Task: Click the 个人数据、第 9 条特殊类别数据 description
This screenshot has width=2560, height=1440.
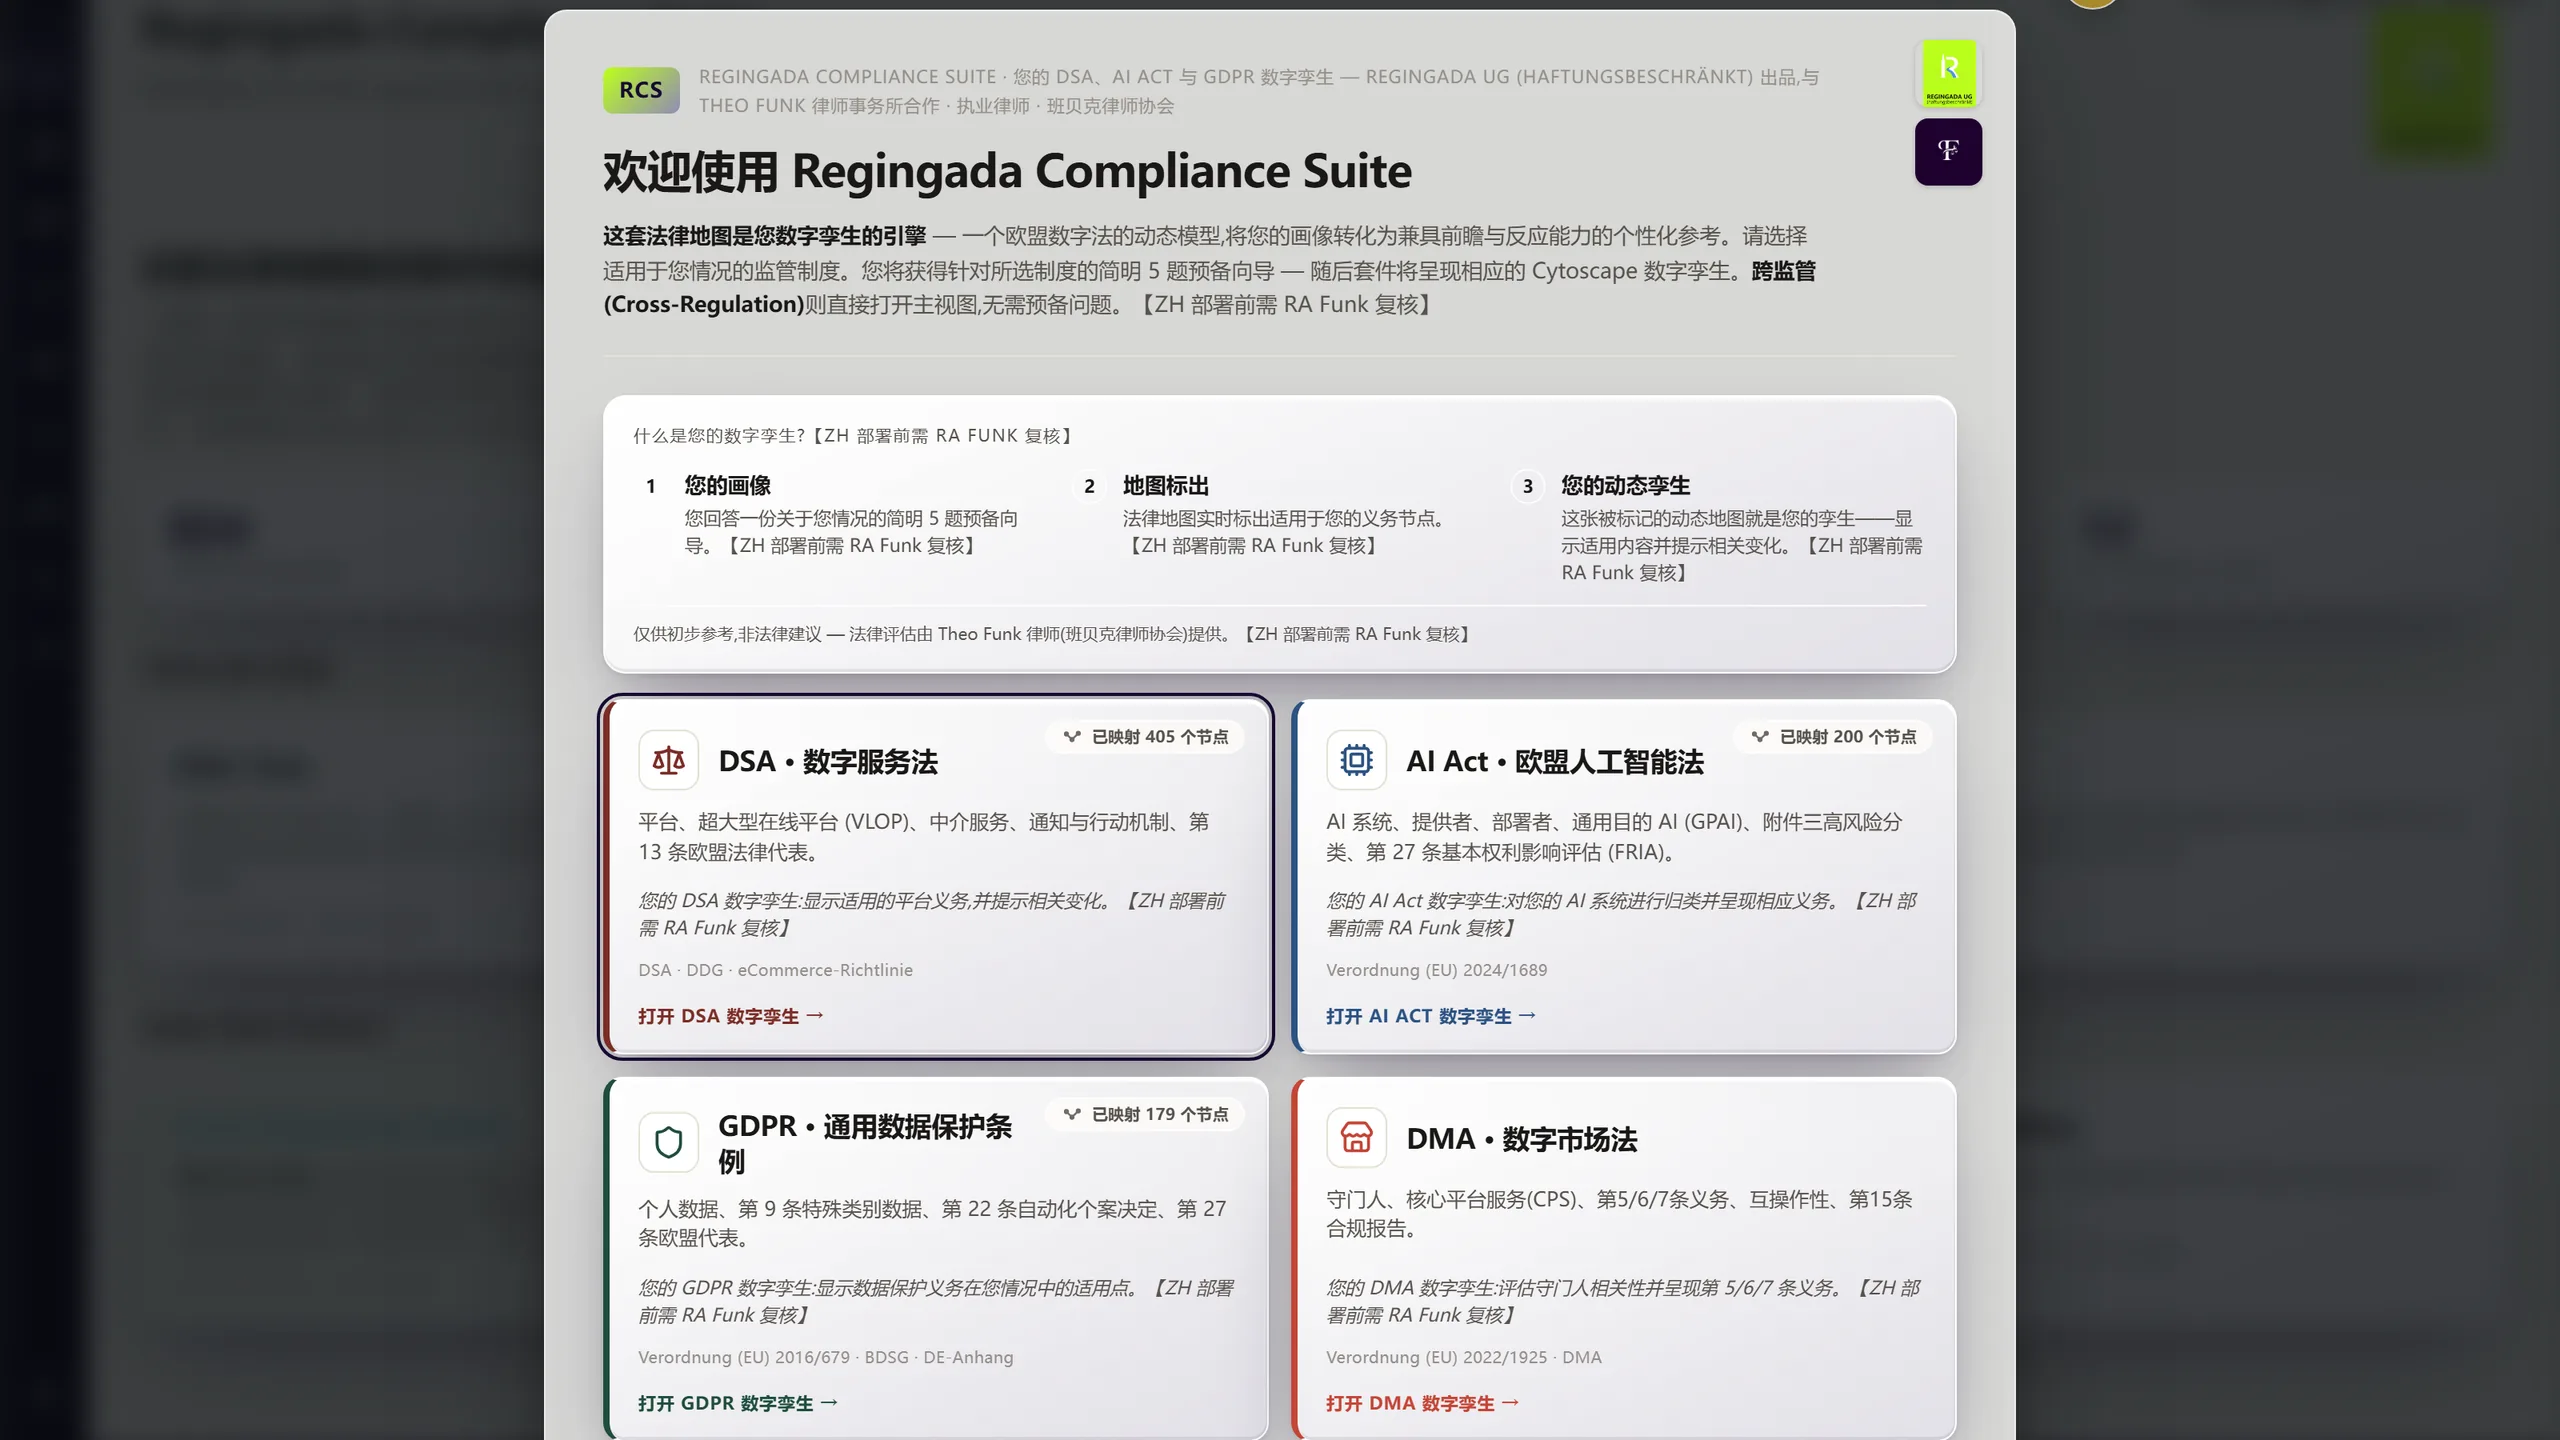Action: (932, 1223)
